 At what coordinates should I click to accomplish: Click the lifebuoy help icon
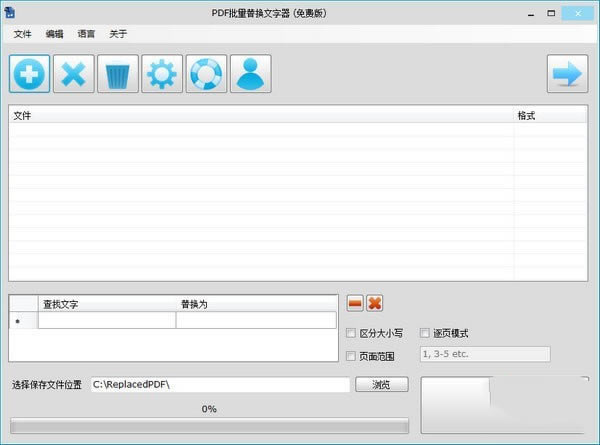(x=206, y=73)
